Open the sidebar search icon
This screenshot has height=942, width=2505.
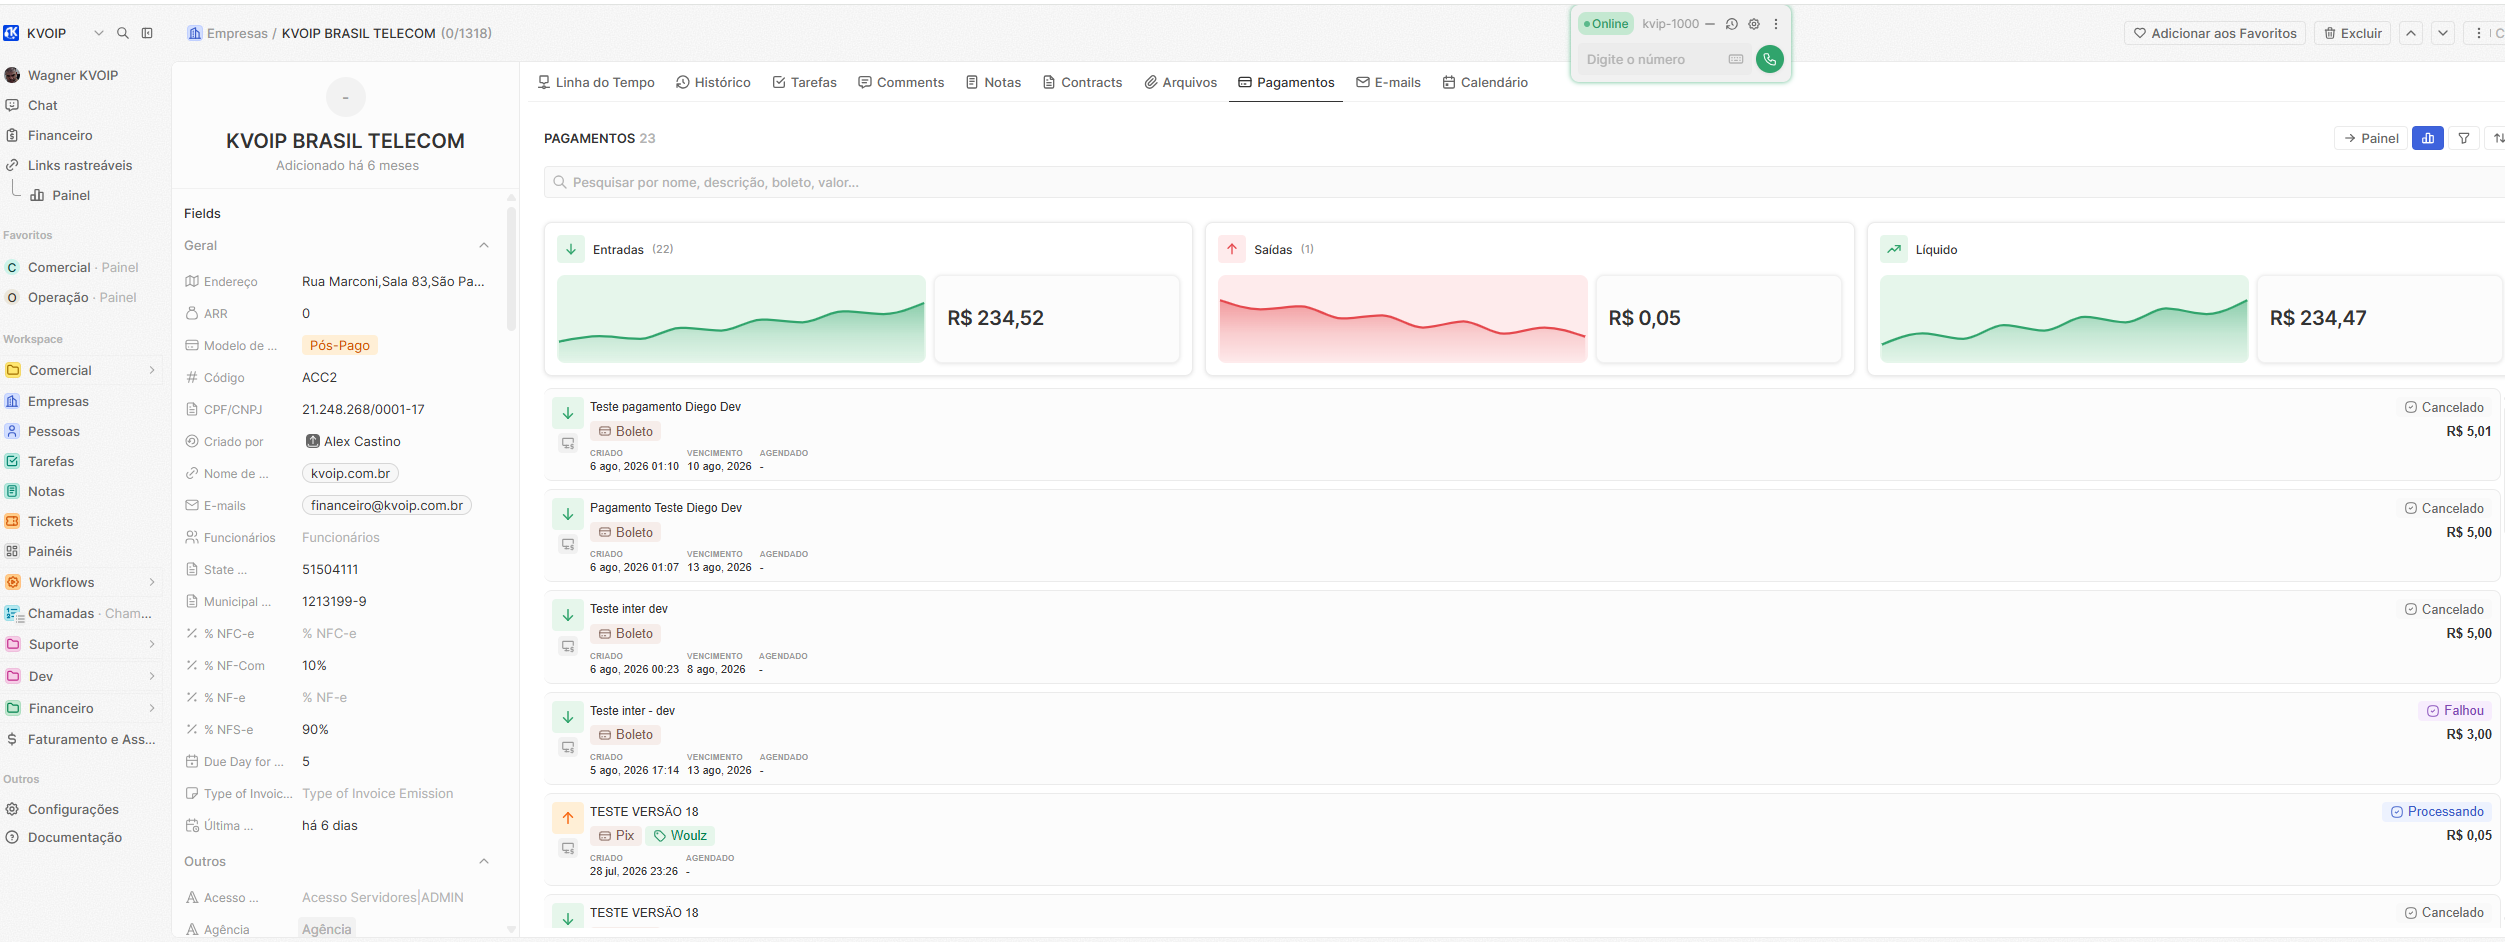point(123,33)
